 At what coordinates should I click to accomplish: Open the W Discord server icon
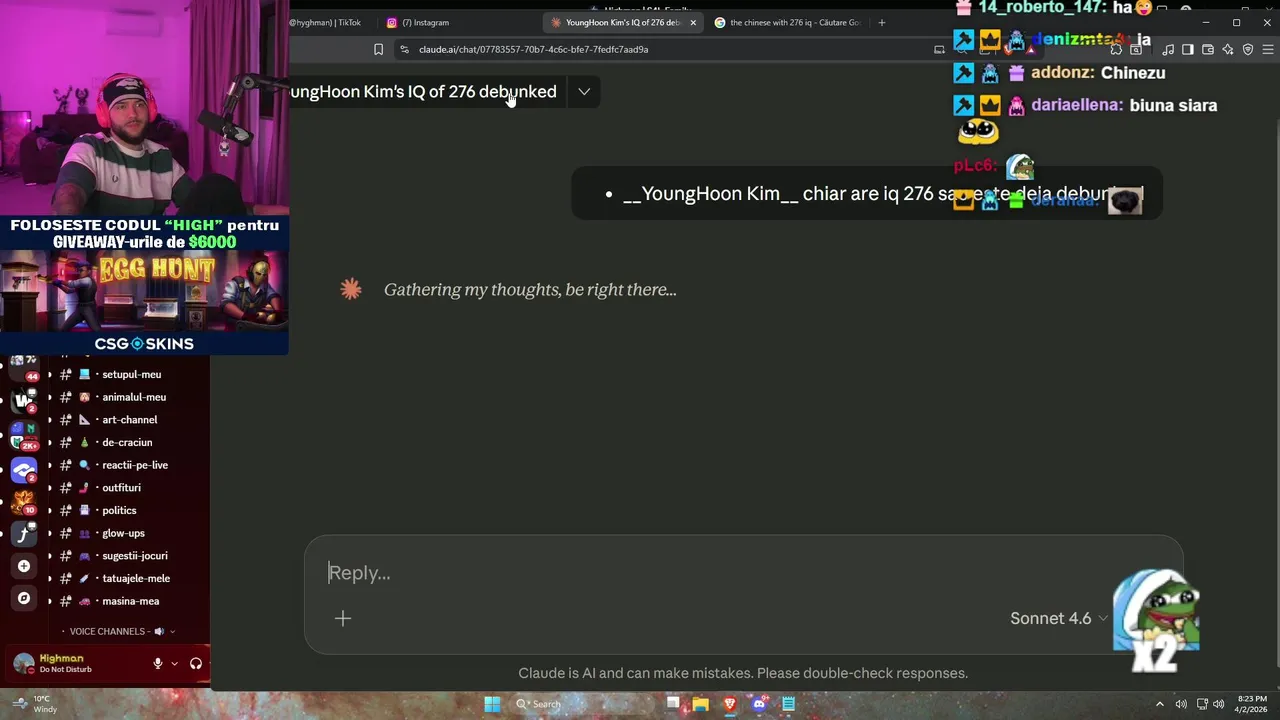point(24,401)
